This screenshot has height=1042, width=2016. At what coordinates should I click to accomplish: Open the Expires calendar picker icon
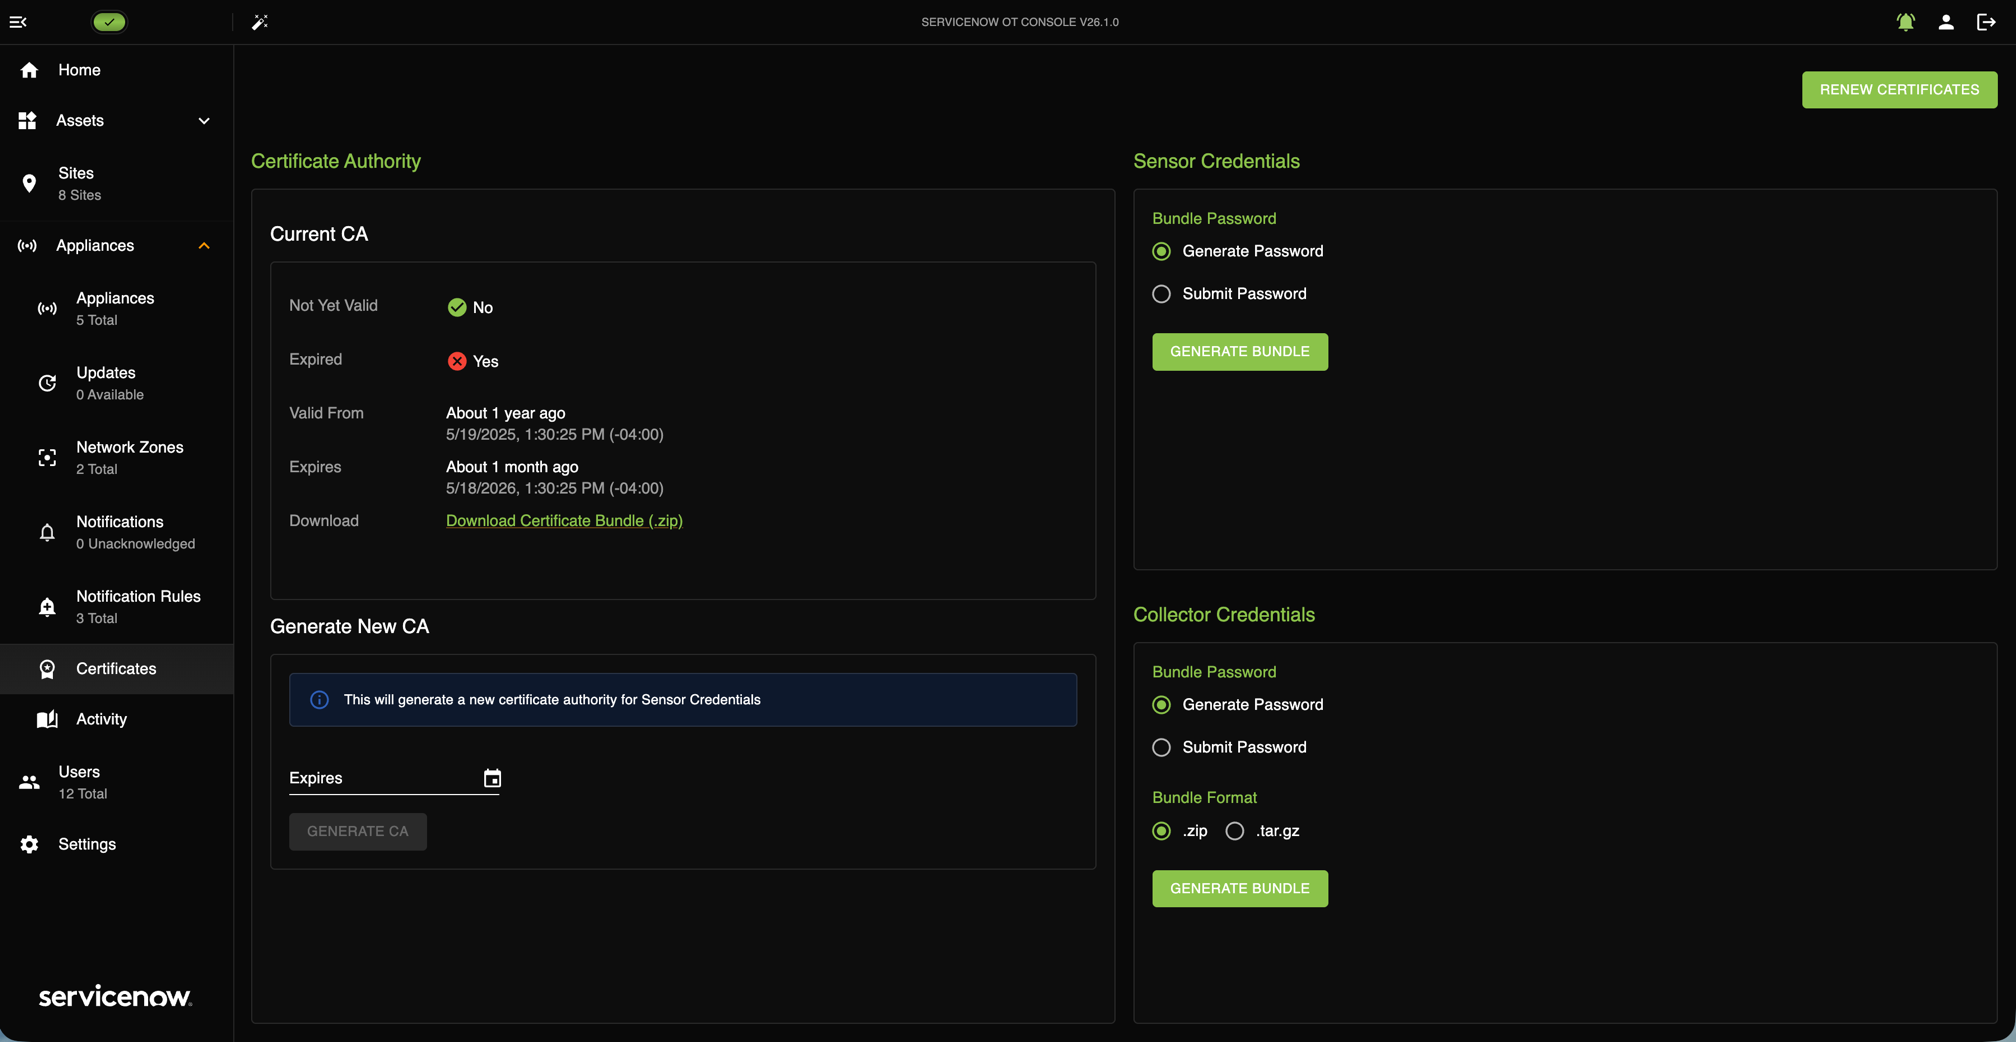click(x=492, y=778)
